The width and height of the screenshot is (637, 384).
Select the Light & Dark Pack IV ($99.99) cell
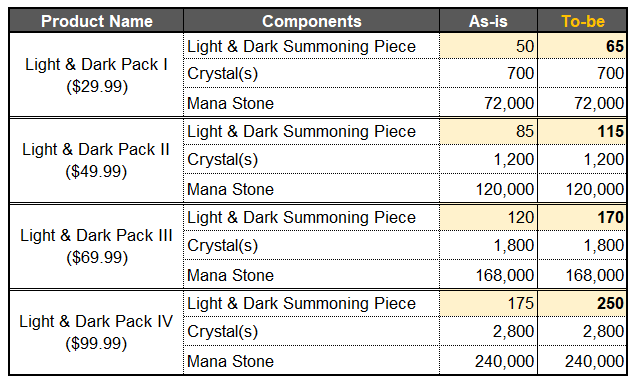tap(97, 332)
